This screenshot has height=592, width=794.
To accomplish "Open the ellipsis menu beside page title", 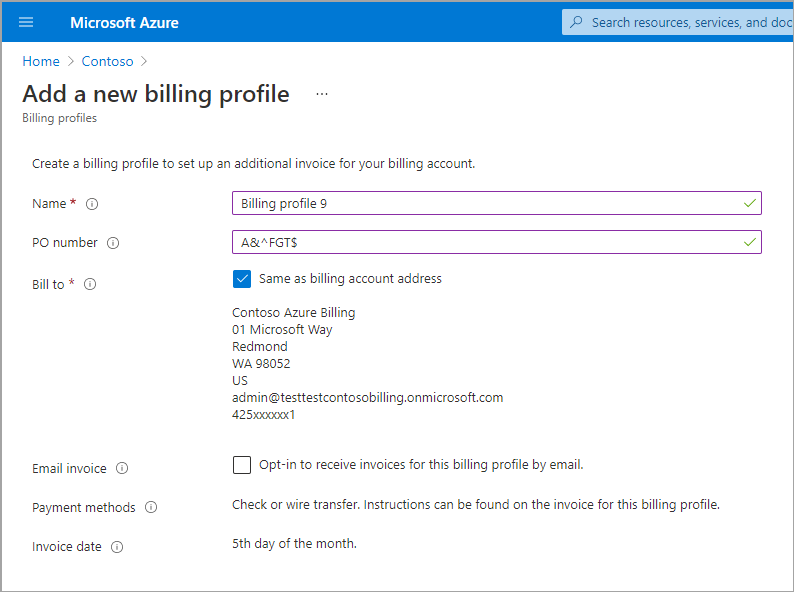I will tap(322, 94).
